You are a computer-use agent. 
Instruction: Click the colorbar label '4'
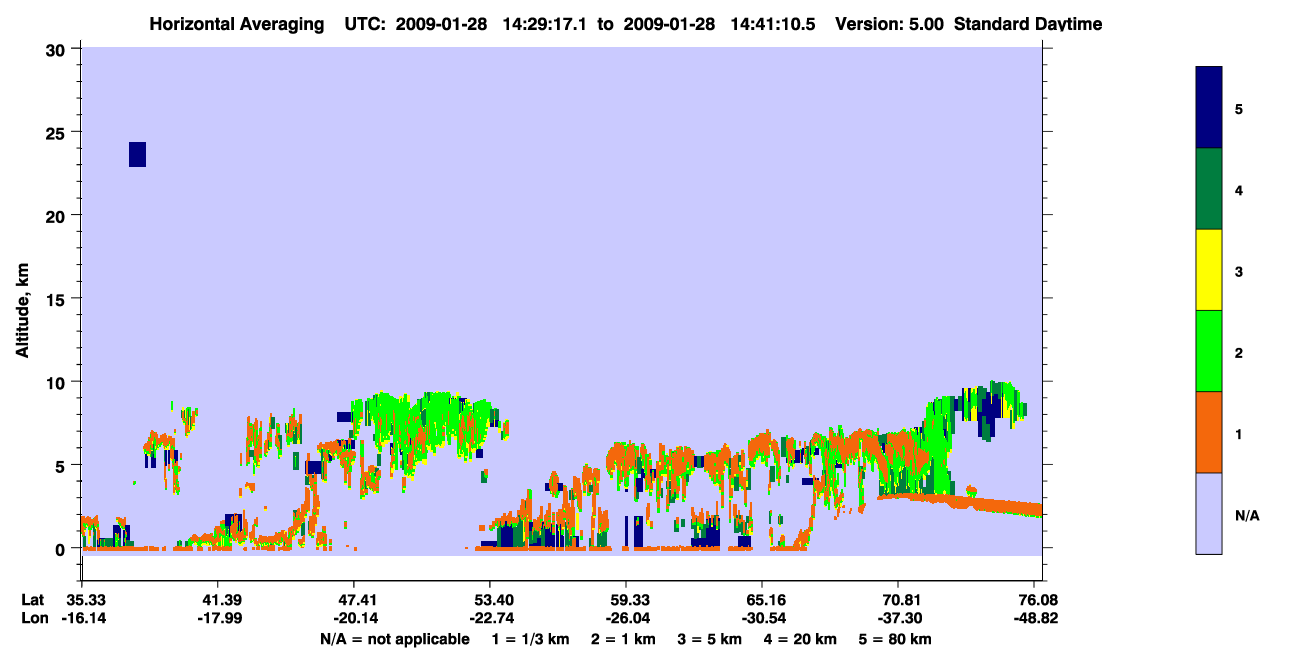(x=1239, y=189)
